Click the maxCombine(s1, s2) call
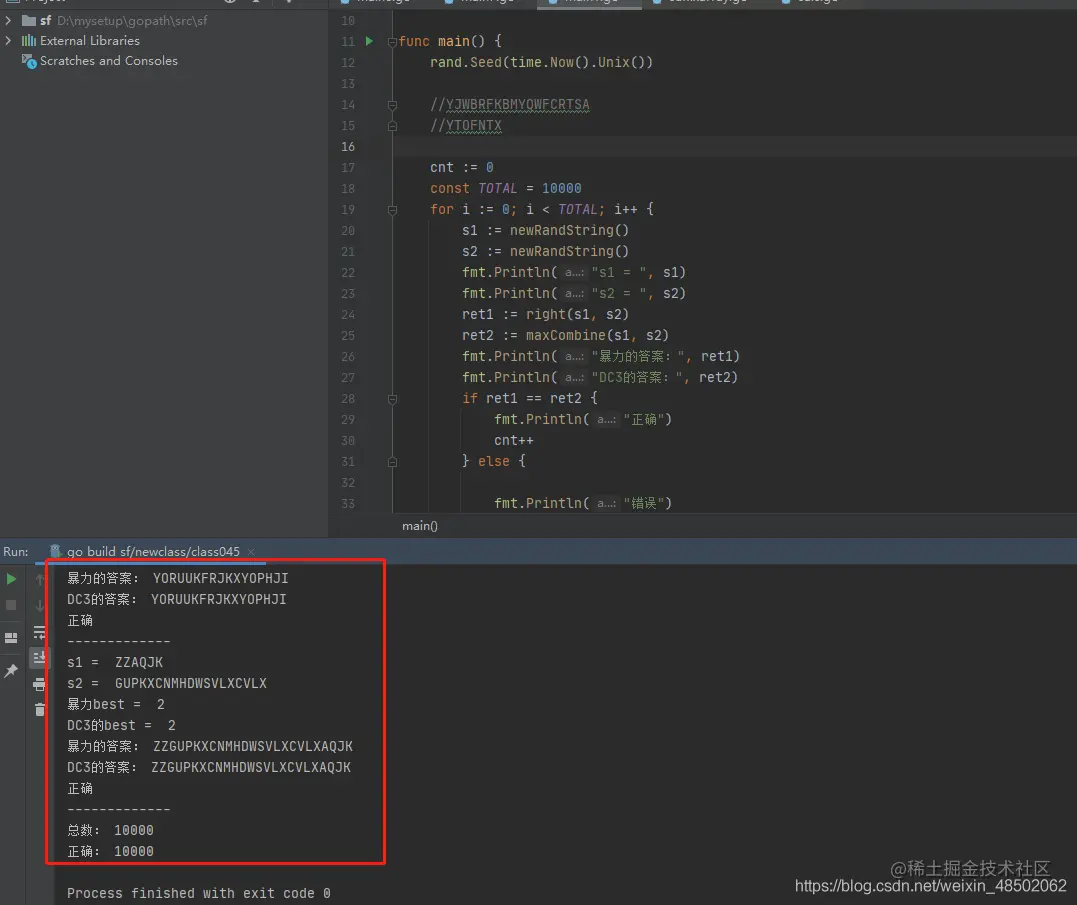Viewport: 1077px width, 905px height. coord(597,336)
